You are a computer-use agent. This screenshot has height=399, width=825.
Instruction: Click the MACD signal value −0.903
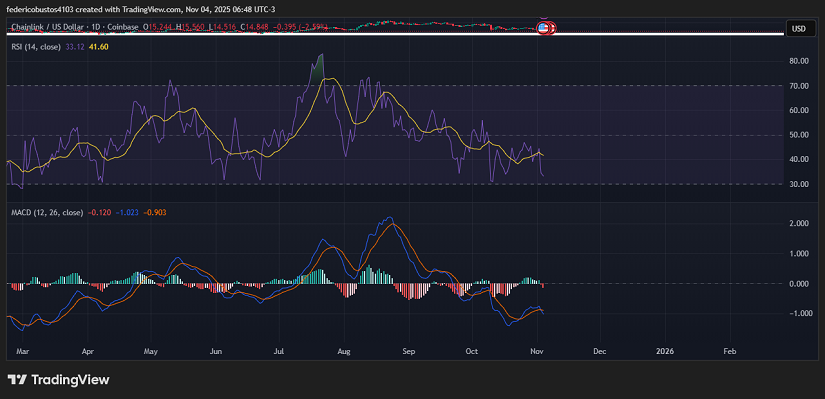click(156, 213)
